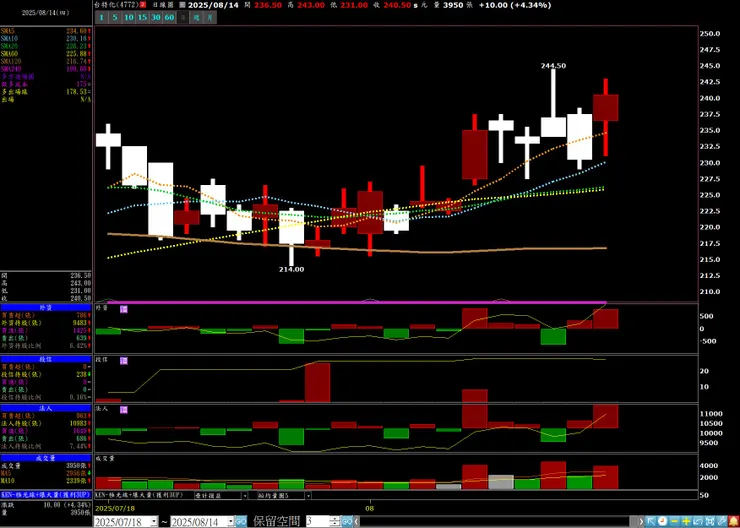The height and width of the screenshot is (528, 740).
Task: Click the undo curved arrow icon
Action: [698, 521]
